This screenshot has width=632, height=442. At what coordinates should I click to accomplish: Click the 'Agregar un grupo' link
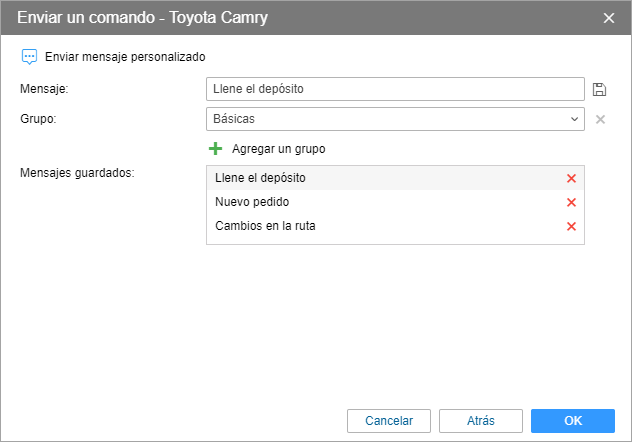tap(279, 149)
